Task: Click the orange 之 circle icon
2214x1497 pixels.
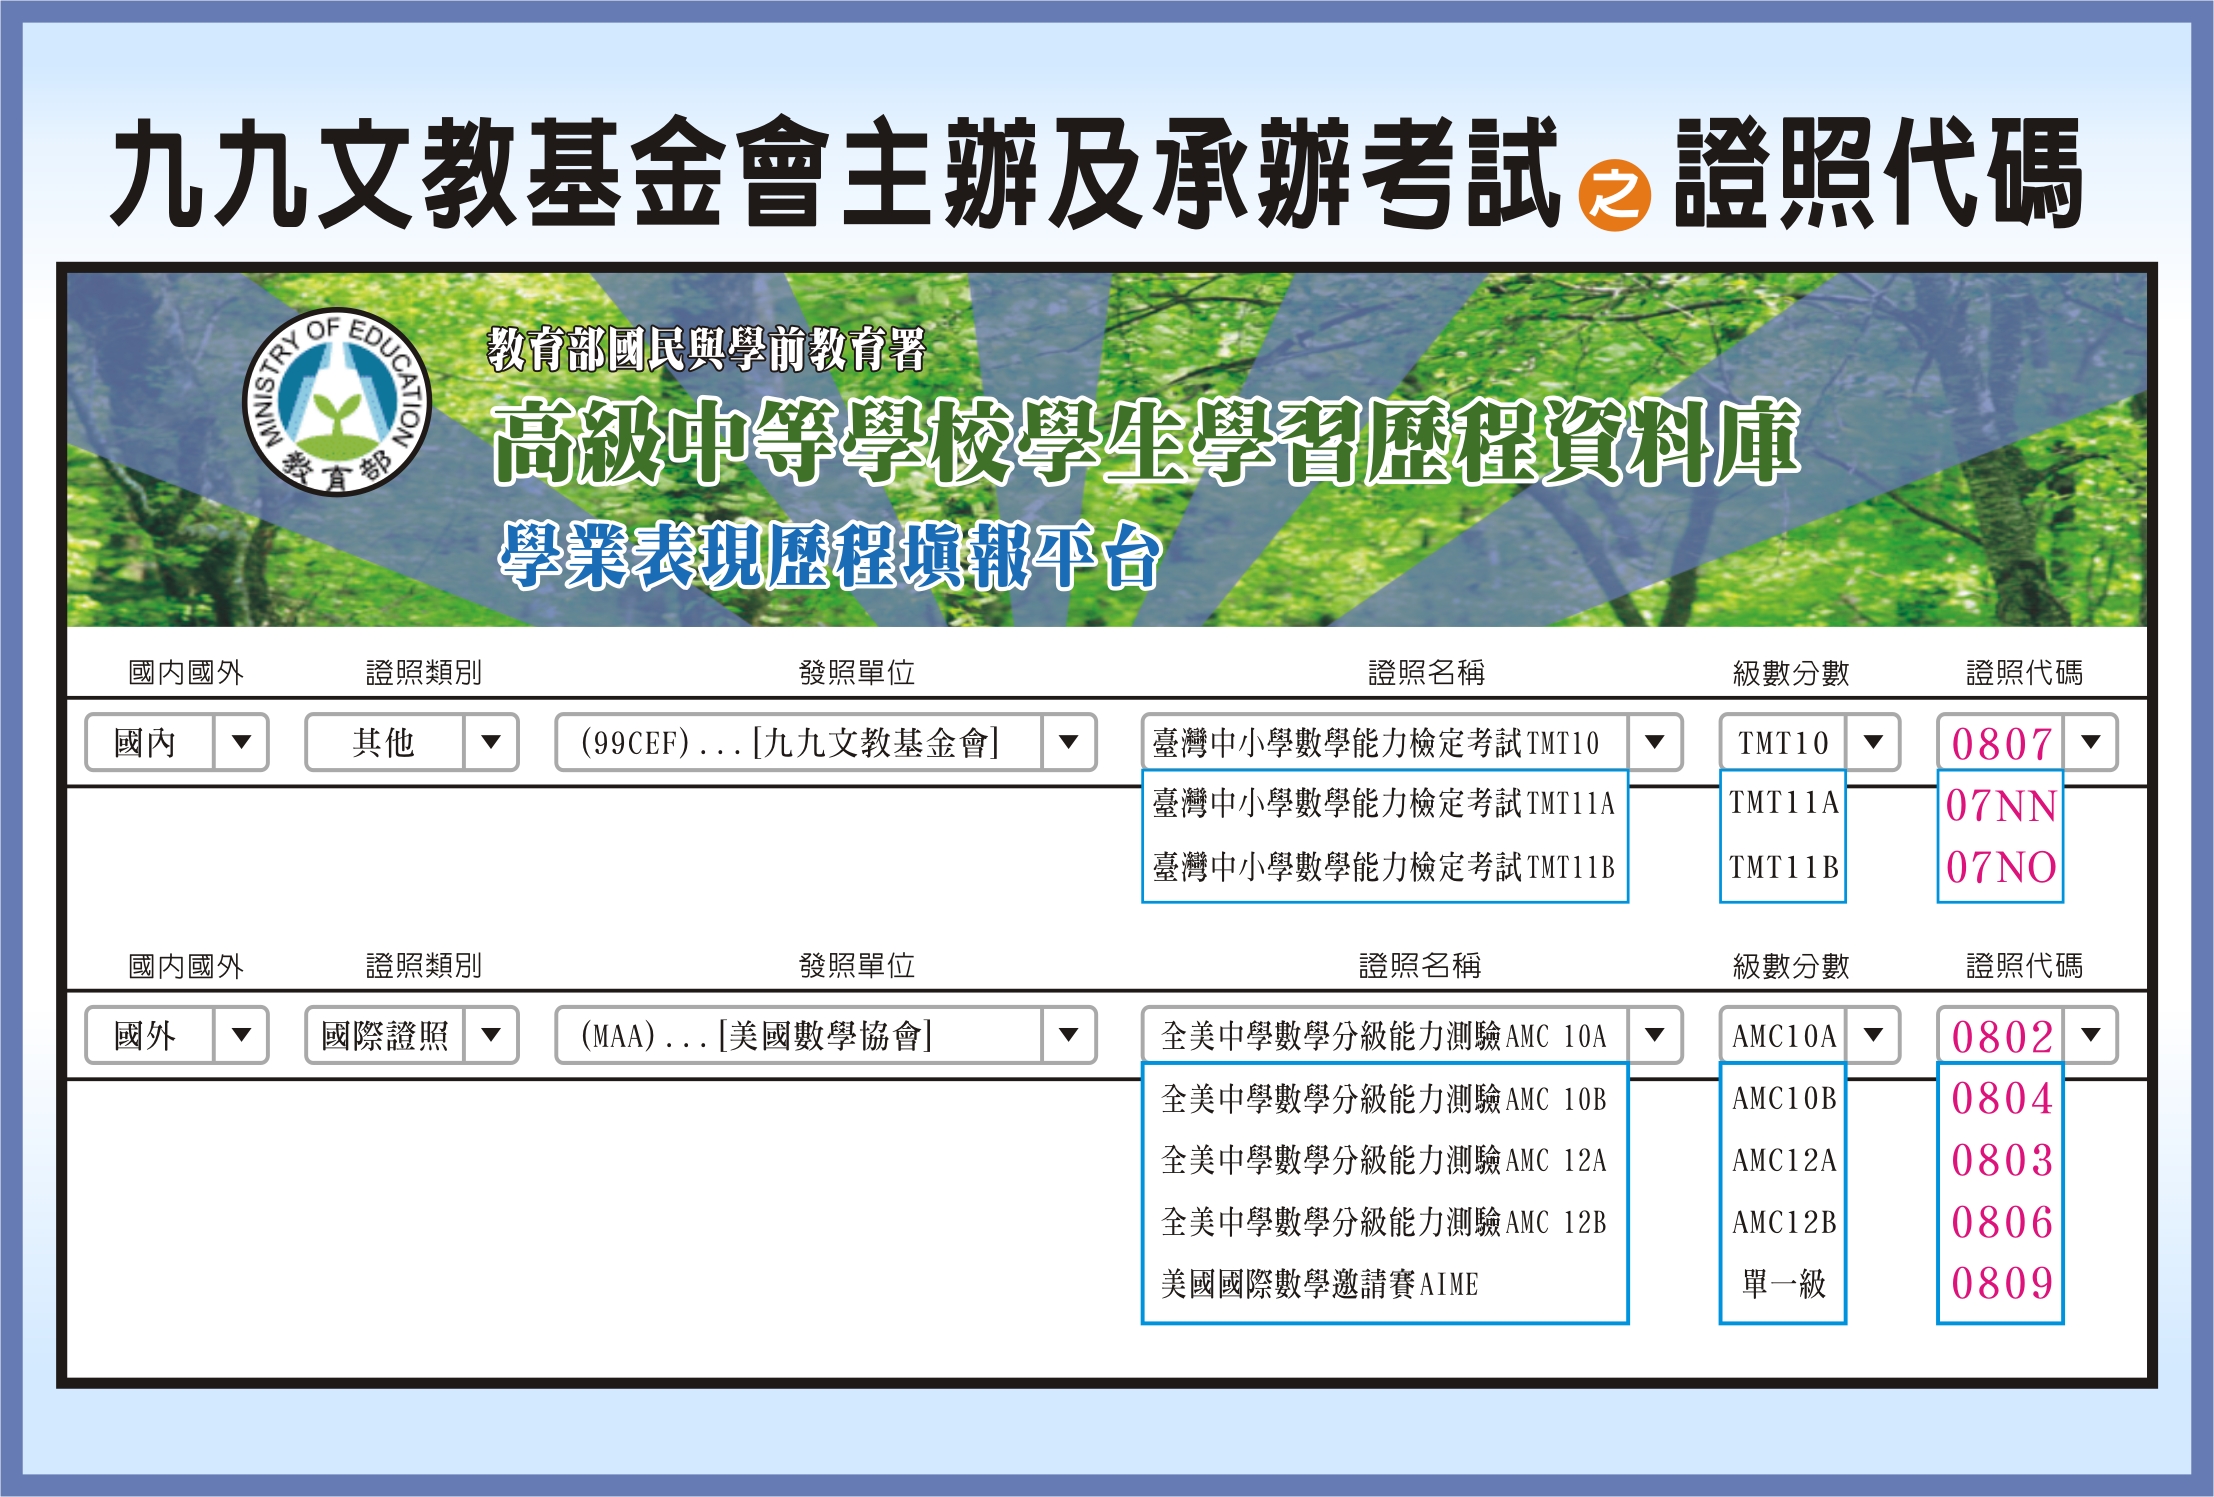Action: (x=1614, y=195)
